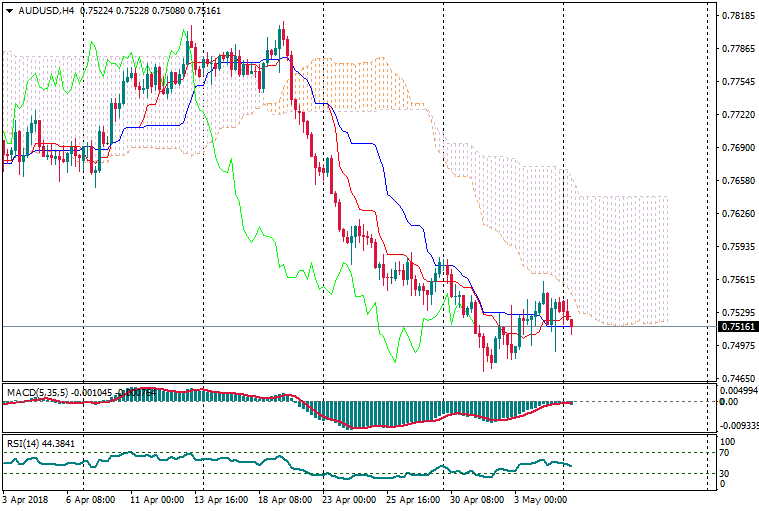Click the AUDUSD,H4 chart title label
This screenshot has width=759, height=511.
(x=39, y=11)
